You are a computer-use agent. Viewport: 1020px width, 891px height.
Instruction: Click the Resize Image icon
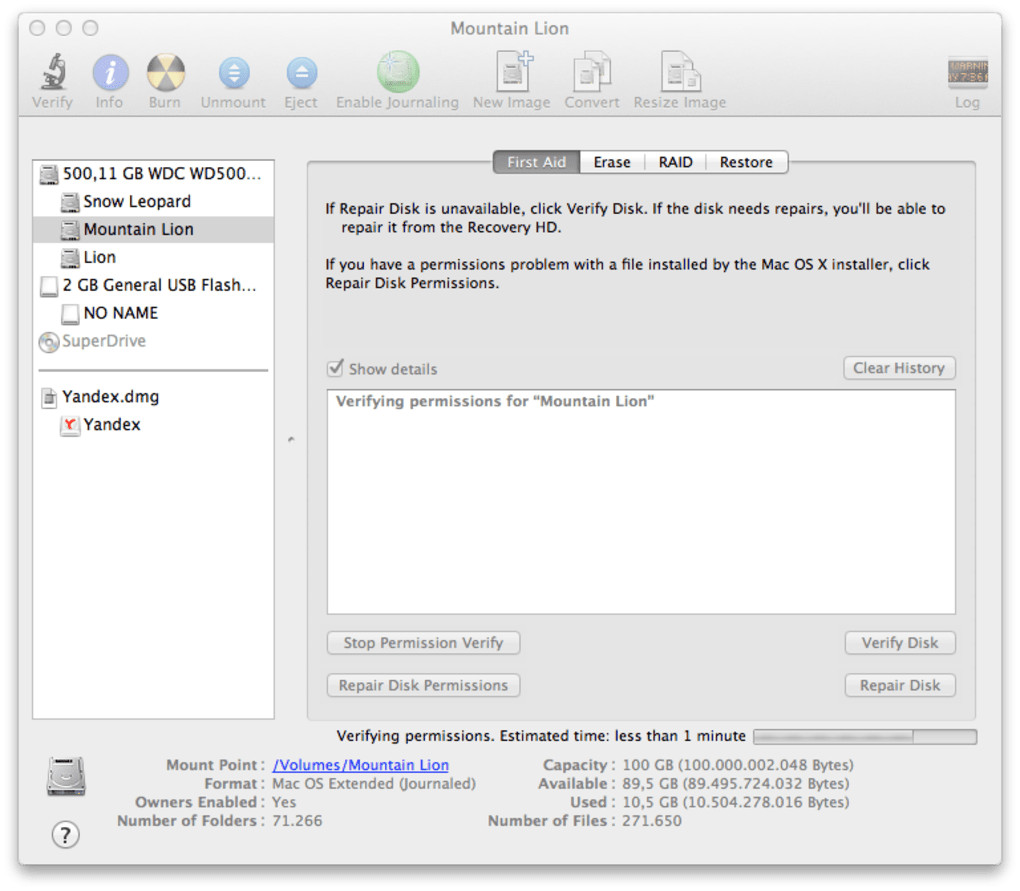tap(680, 71)
